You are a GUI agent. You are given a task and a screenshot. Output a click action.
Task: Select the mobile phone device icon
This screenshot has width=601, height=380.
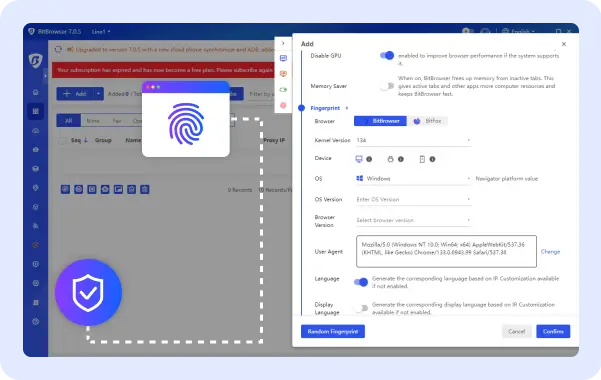[422, 159]
